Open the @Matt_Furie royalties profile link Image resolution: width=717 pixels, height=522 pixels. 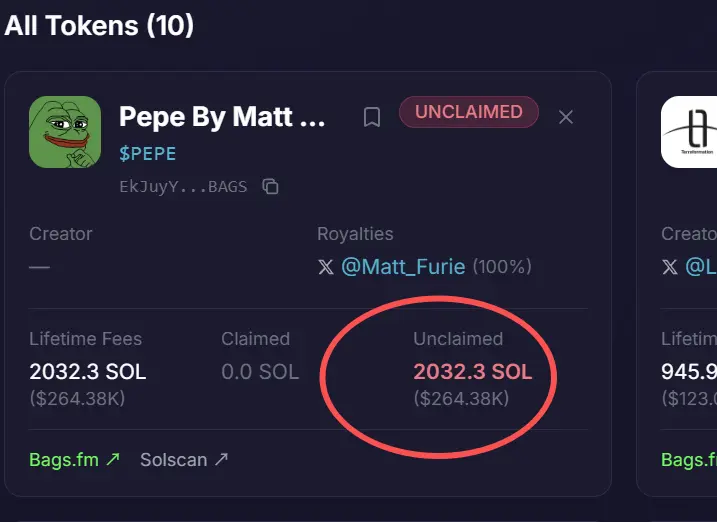tap(403, 267)
